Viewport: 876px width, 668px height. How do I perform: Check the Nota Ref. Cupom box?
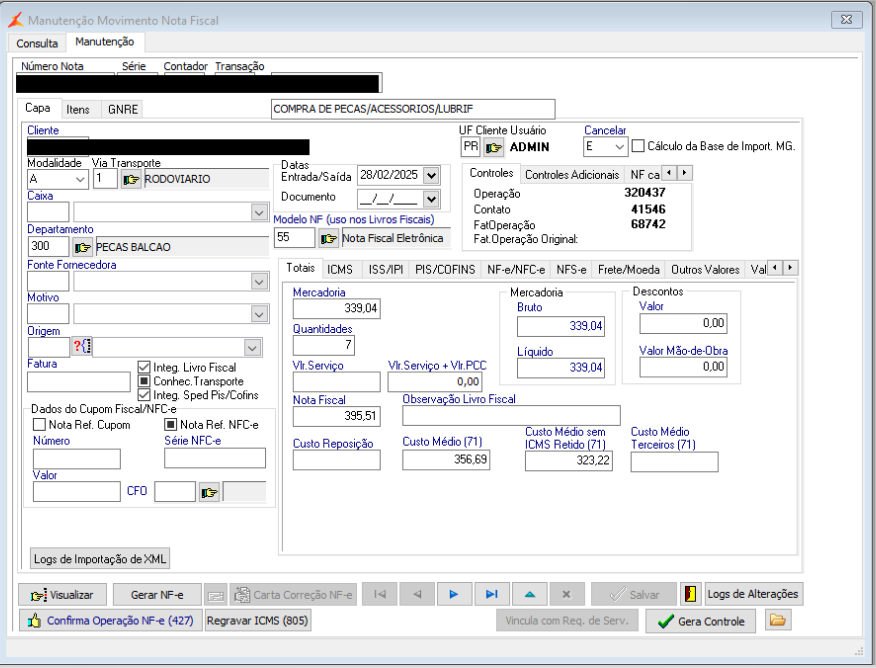39,425
